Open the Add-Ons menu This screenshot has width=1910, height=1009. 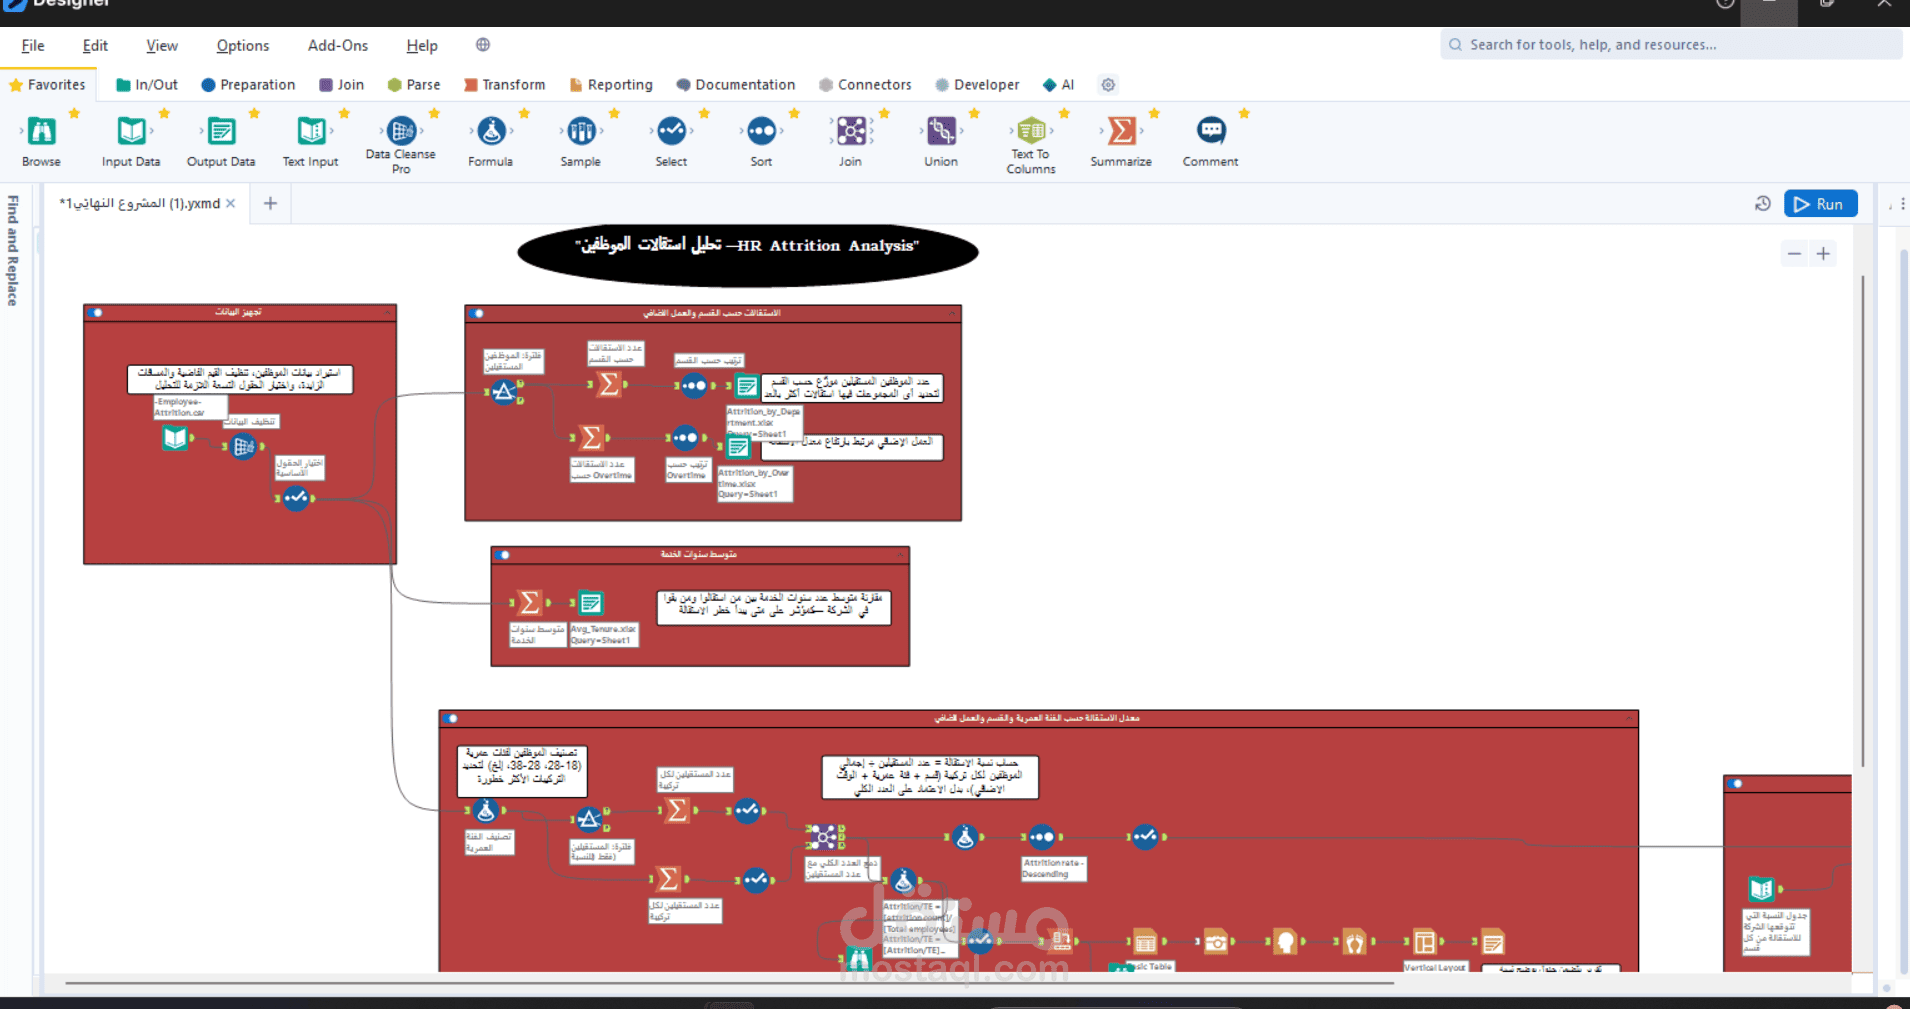point(338,46)
